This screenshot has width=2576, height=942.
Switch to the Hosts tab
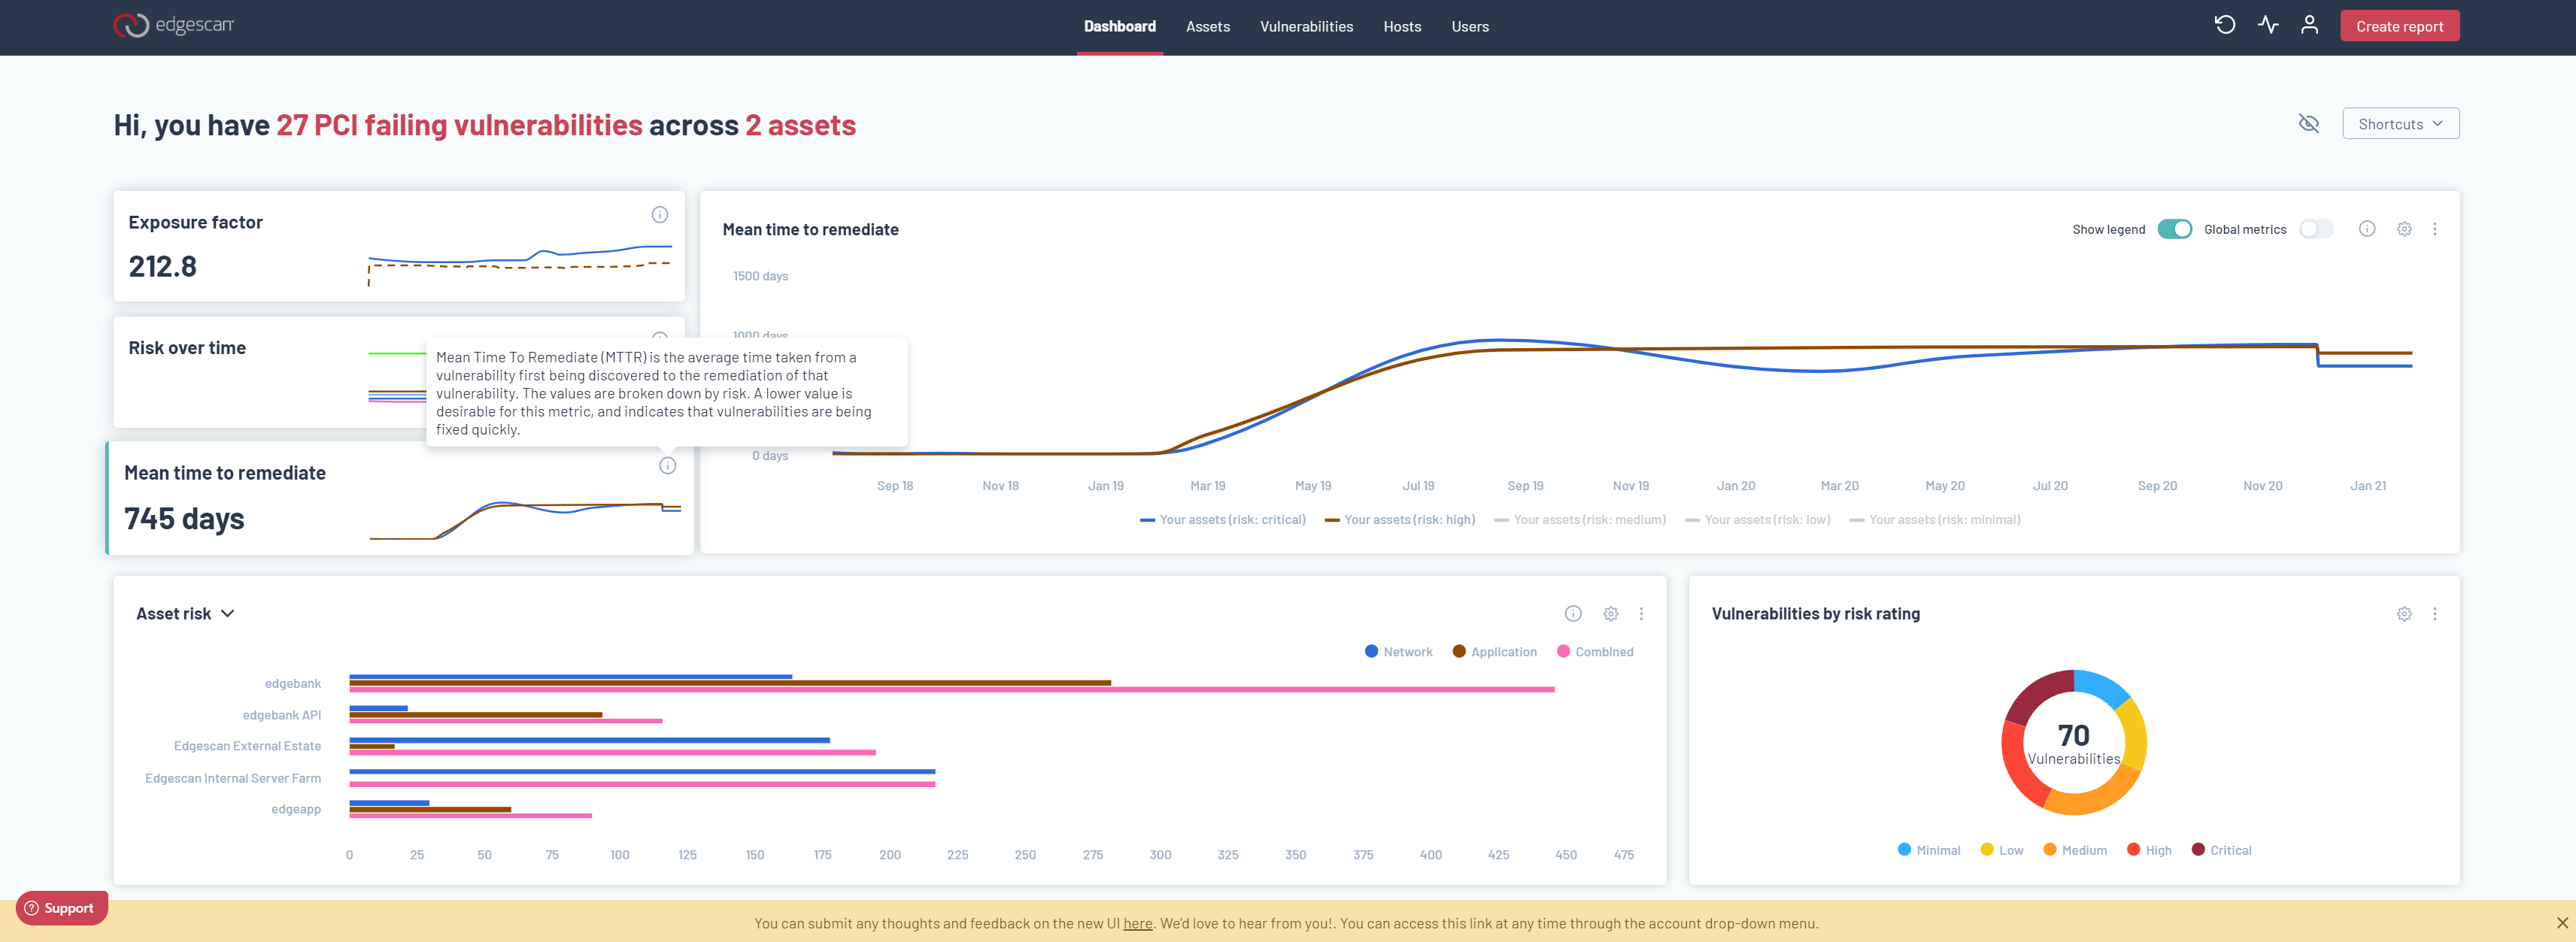pyautogui.click(x=1402, y=27)
